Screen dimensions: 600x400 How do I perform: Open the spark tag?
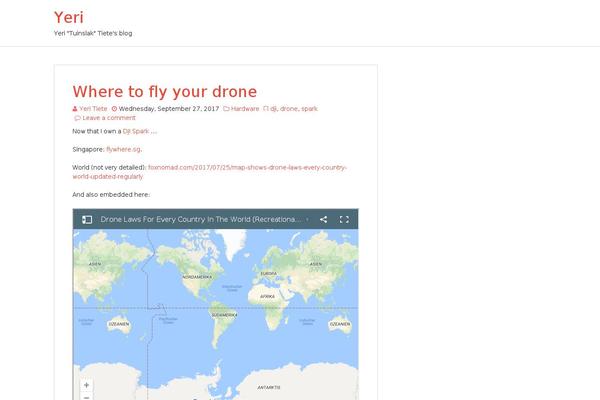309,109
